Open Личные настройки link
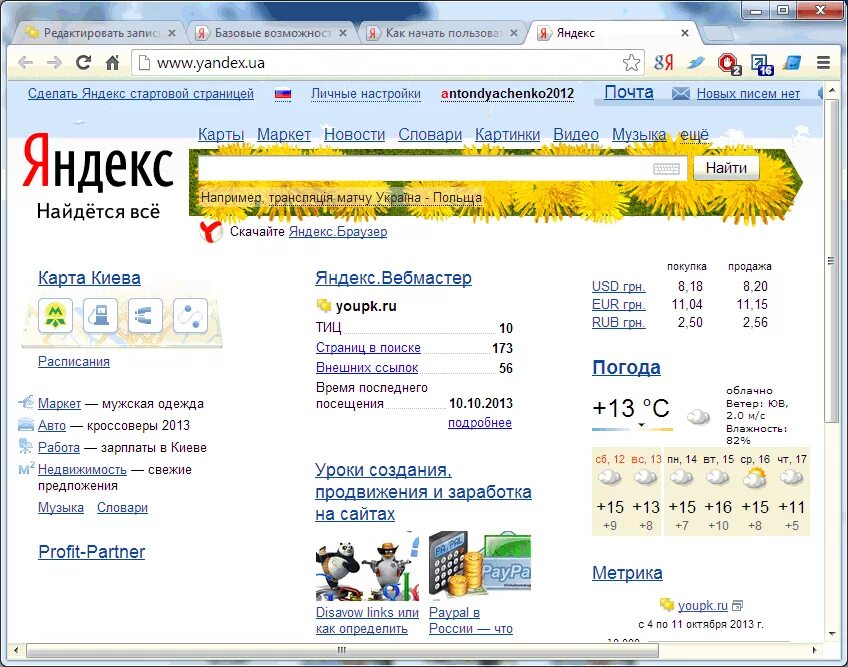The width and height of the screenshot is (848, 667). tap(366, 94)
